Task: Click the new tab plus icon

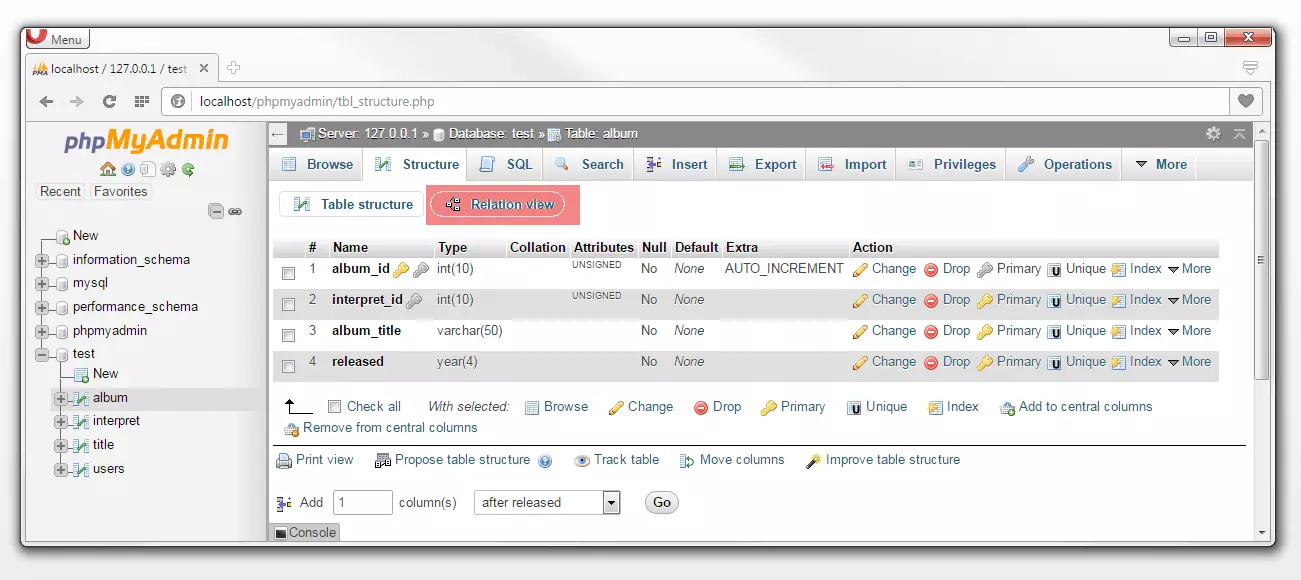Action: (234, 68)
